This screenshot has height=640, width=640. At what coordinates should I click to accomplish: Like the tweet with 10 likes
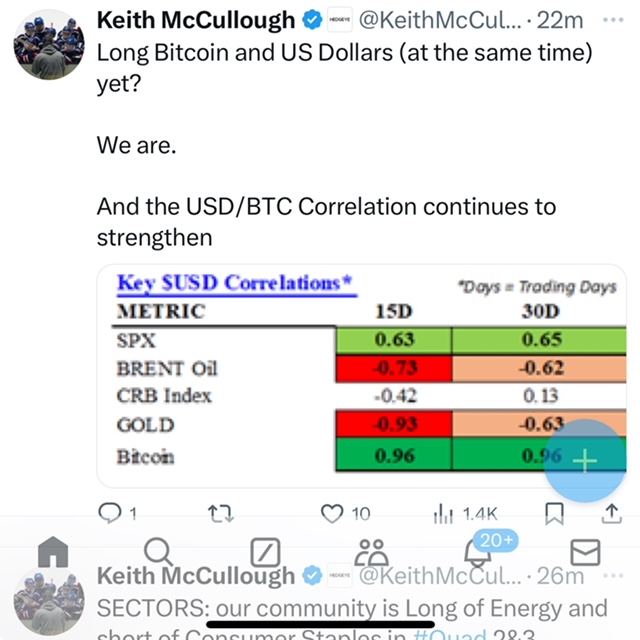(332, 513)
